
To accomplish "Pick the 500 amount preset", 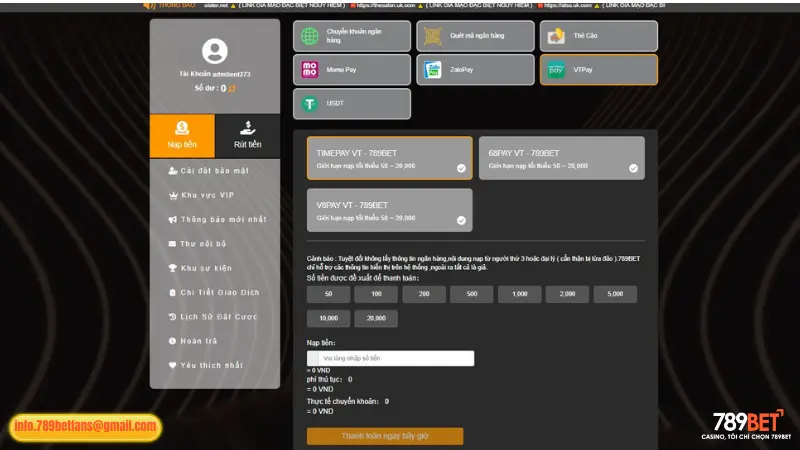I will (x=472, y=294).
